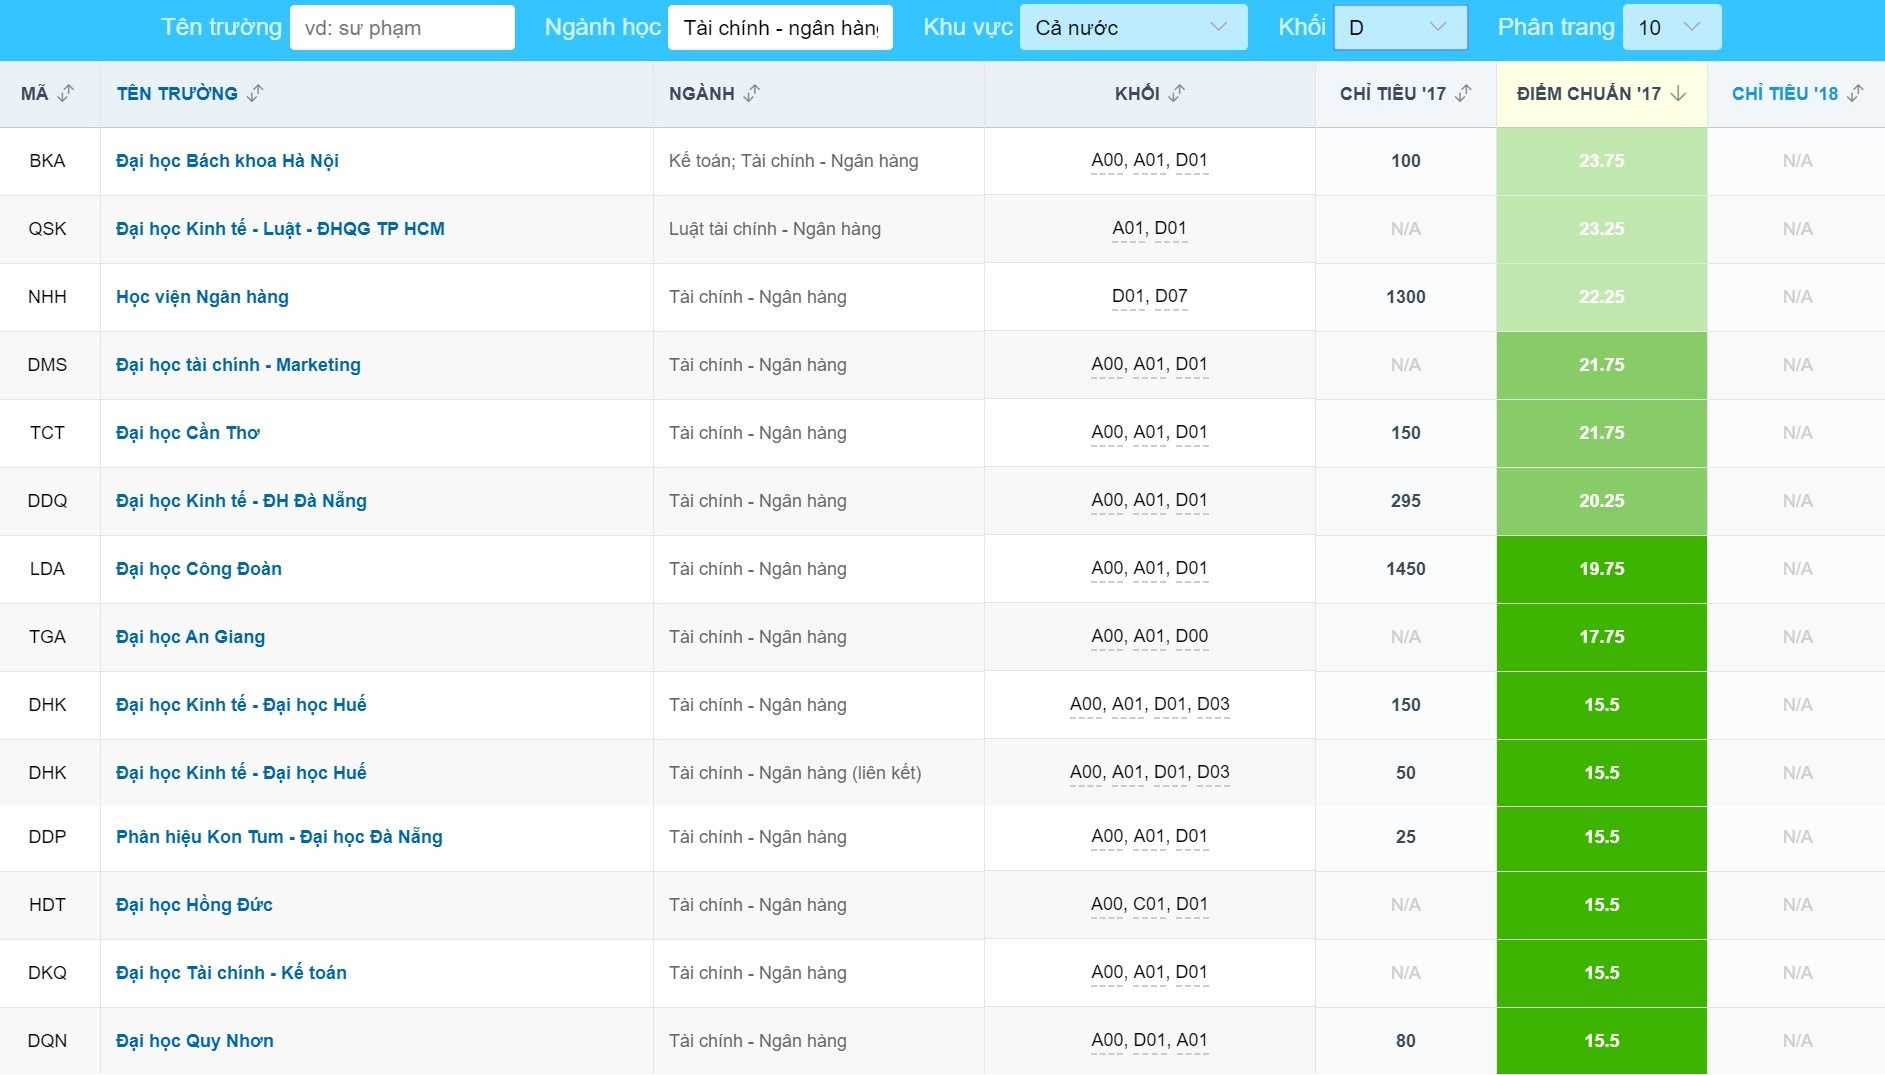Open Đại học Bách khoa Hà Nội link
The height and width of the screenshot is (1075, 1885).
(227, 161)
